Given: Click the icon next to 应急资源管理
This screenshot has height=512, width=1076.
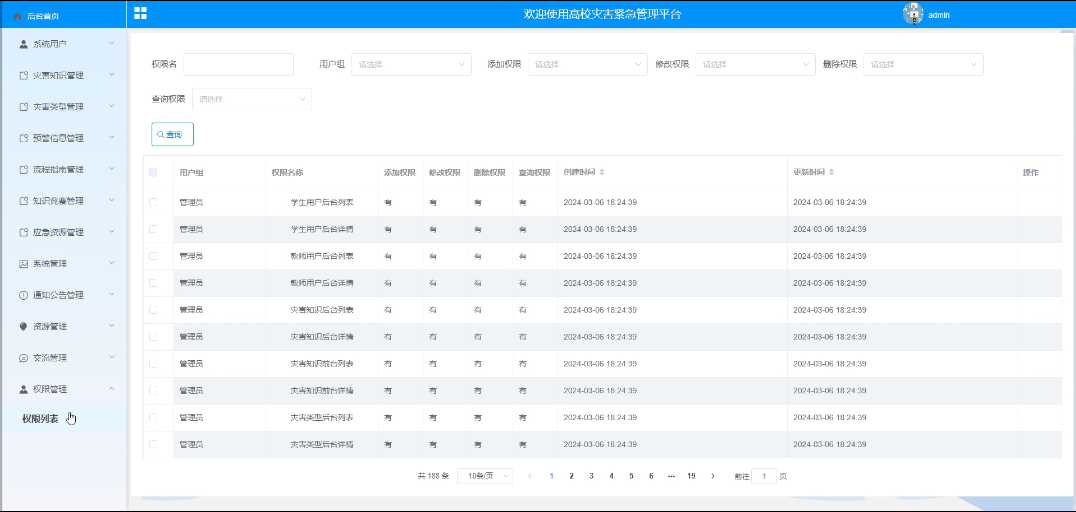Looking at the screenshot, I should (23, 232).
